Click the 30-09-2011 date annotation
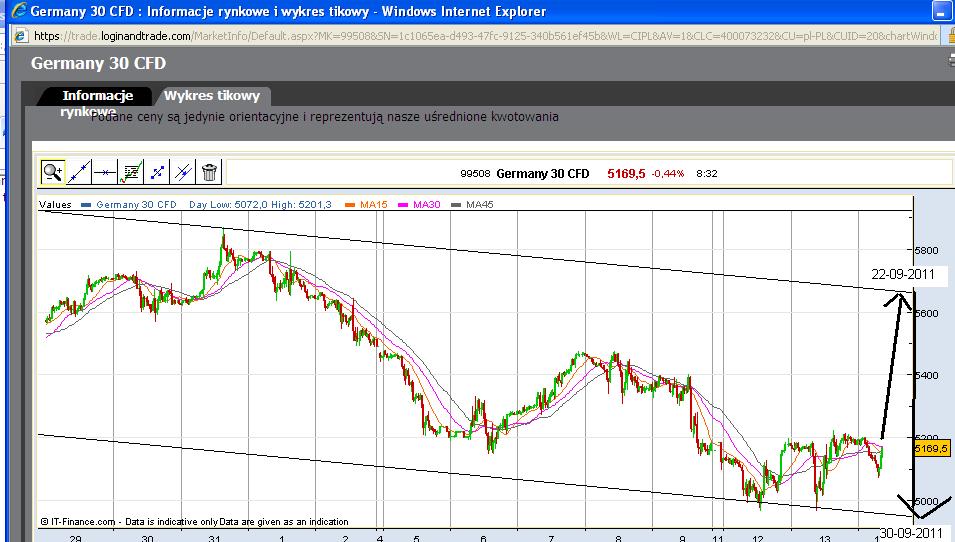The width and height of the screenshot is (955, 542). tap(911, 532)
